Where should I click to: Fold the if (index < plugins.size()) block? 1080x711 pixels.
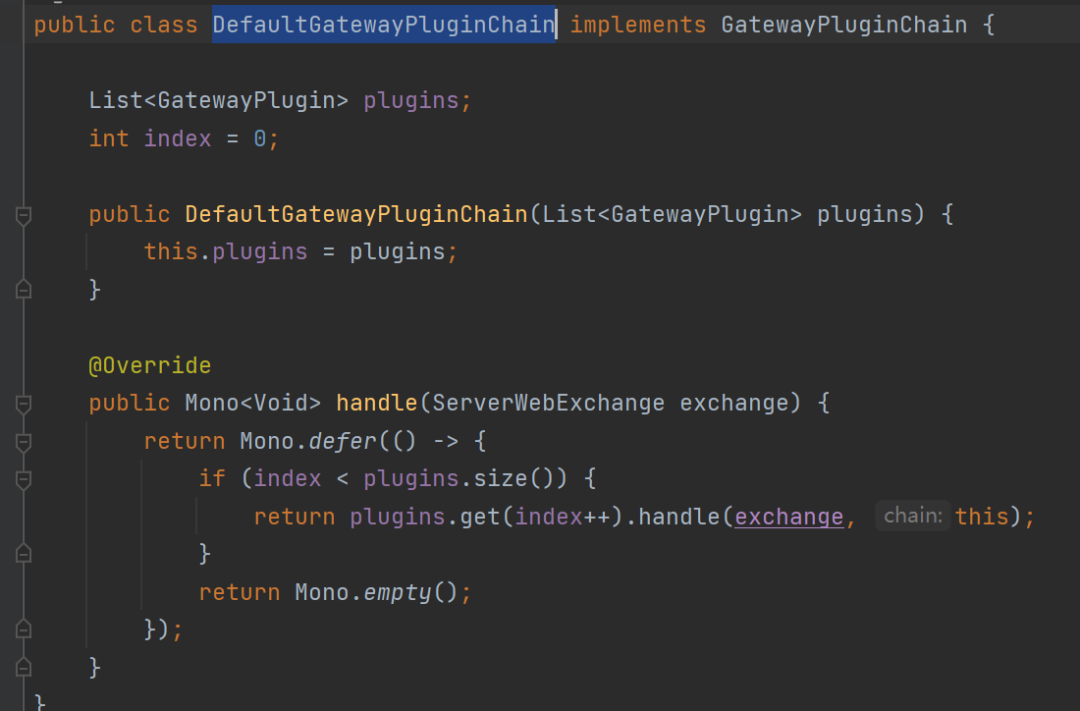[23, 480]
